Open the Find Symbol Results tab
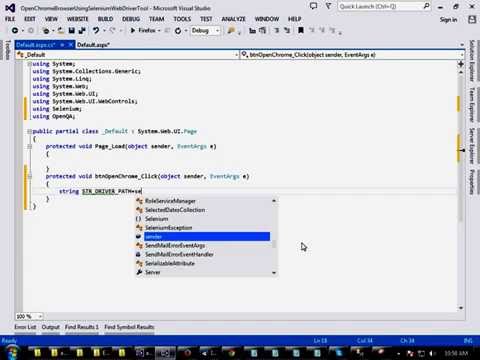The image size is (480, 360). [x=129, y=327]
